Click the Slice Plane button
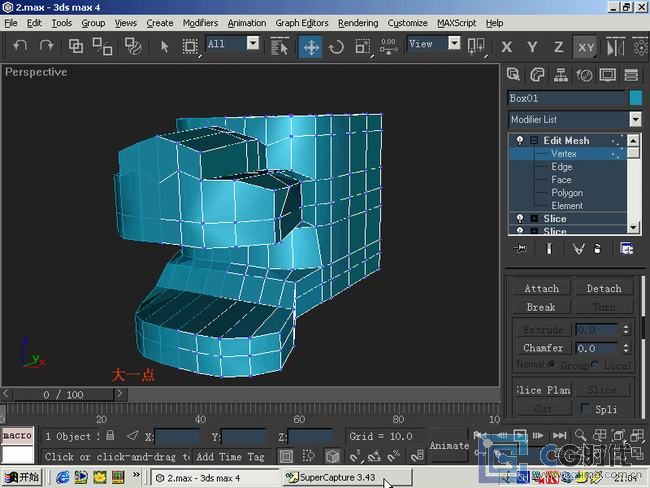This screenshot has width=650, height=488. [543, 390]
